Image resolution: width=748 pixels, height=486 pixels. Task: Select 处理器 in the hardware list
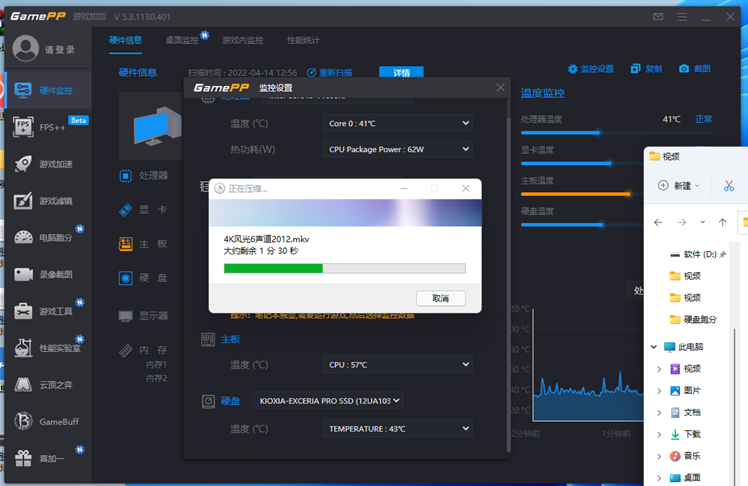tap(144, 176)
